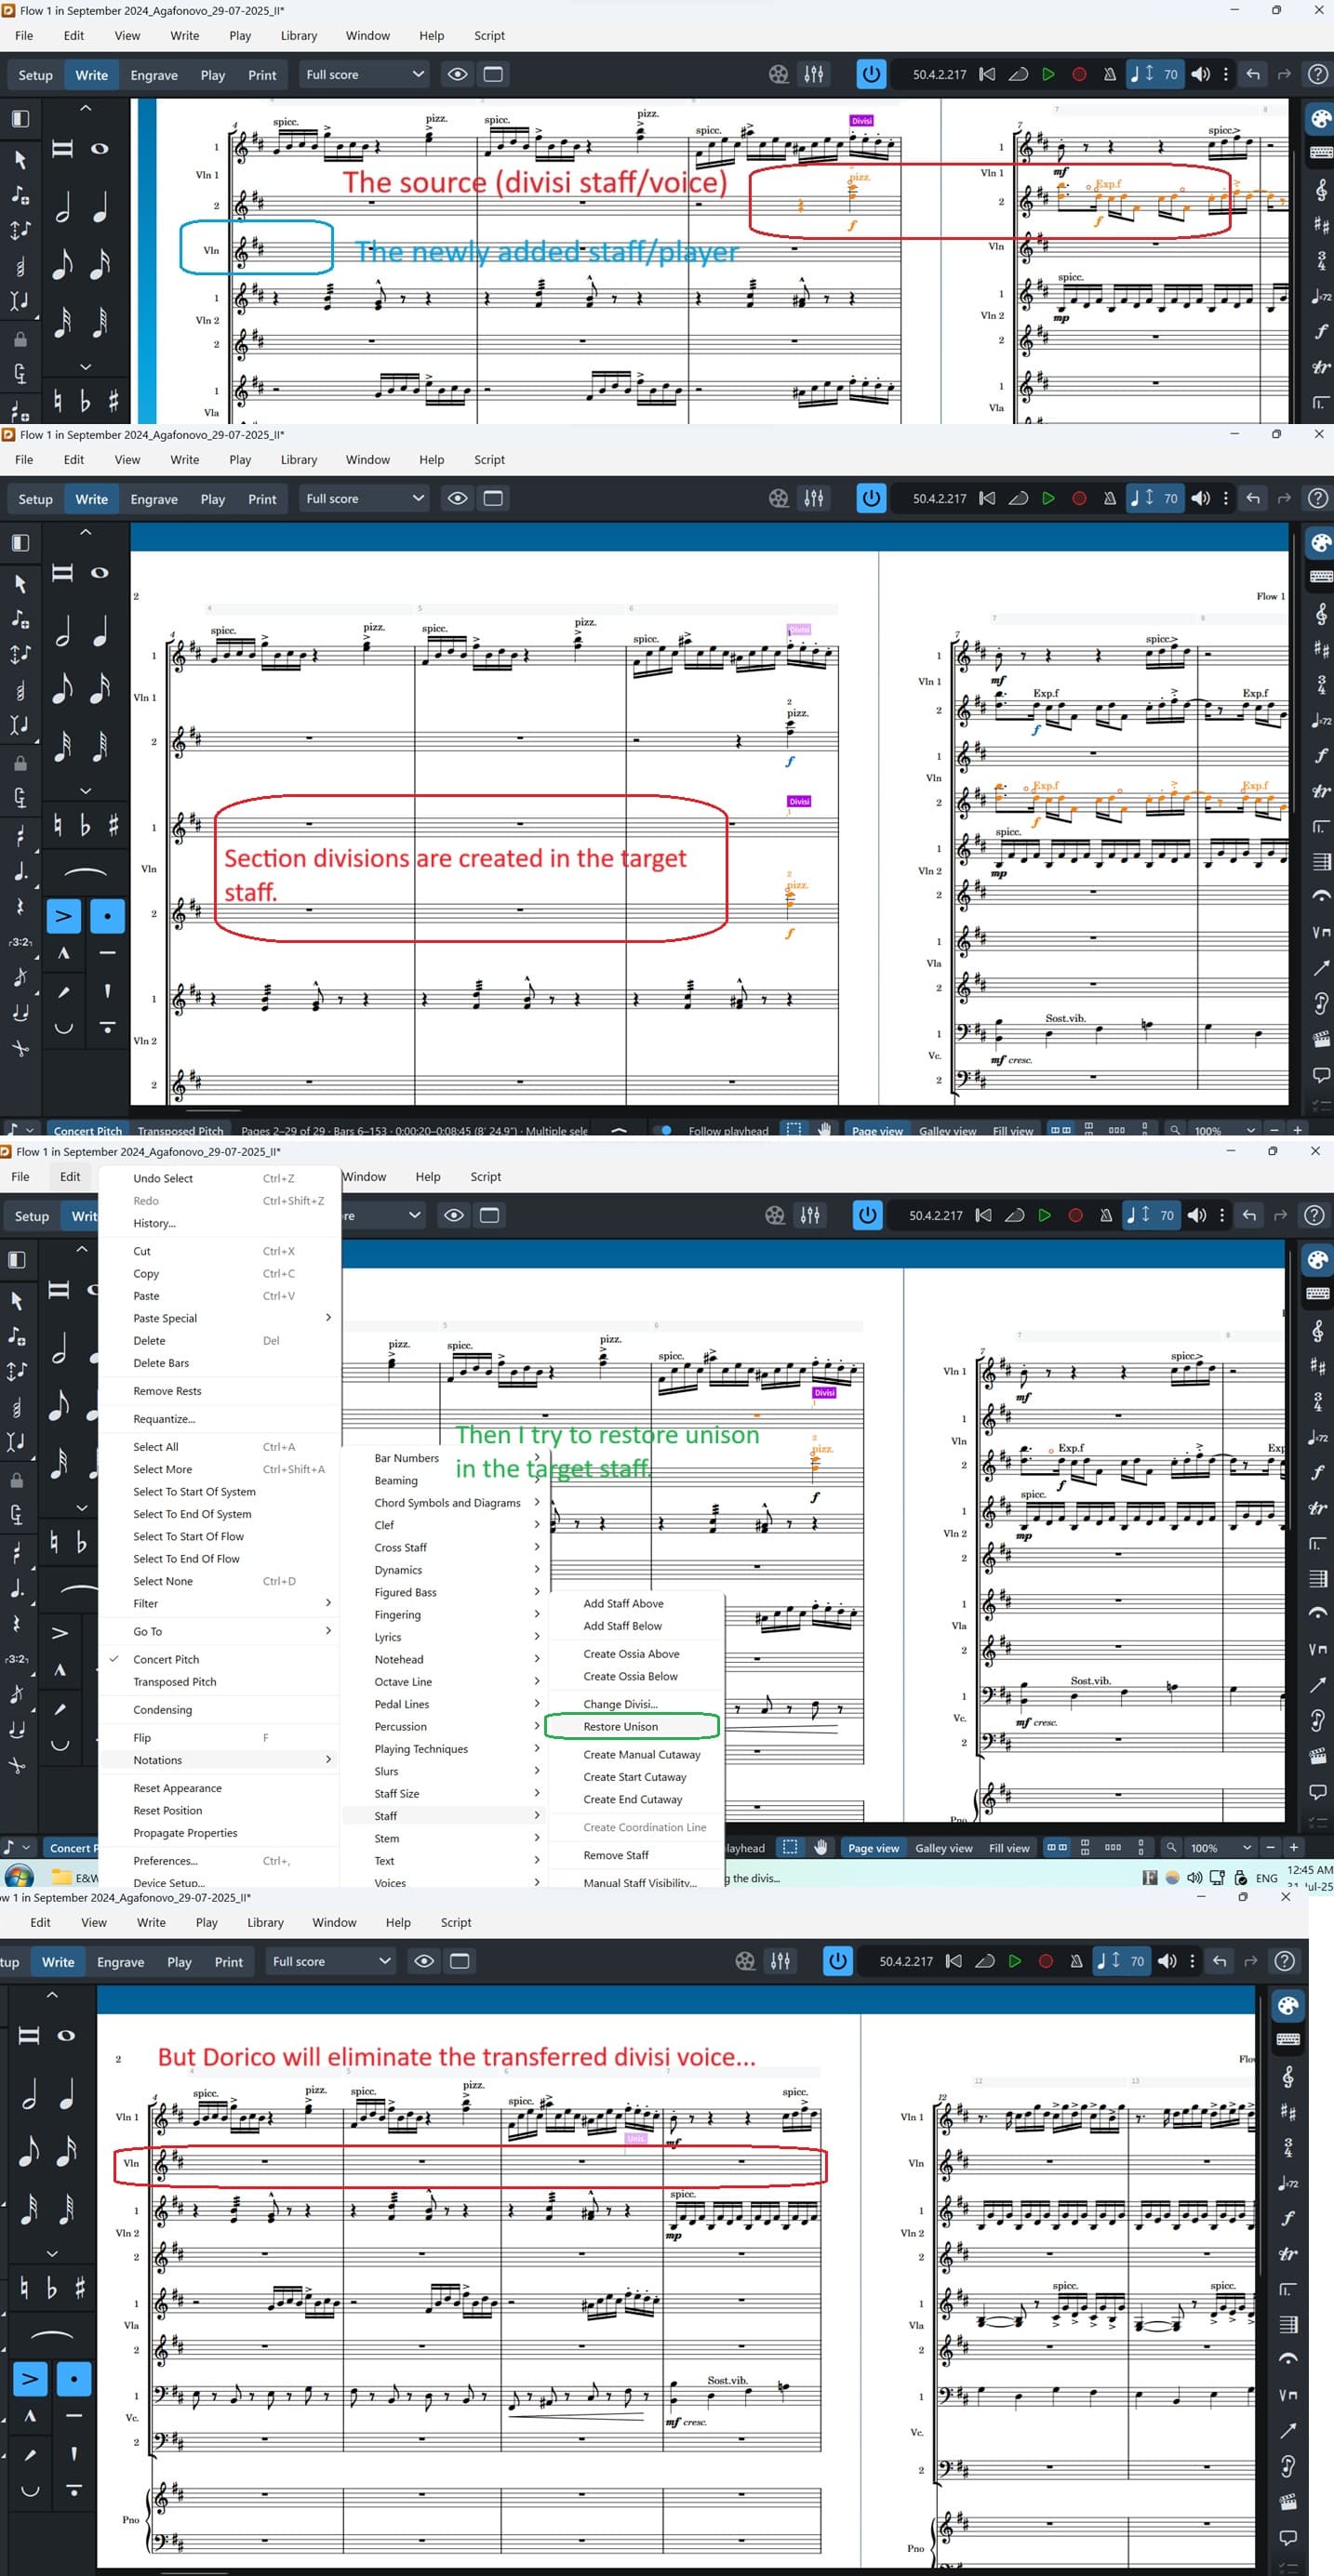Start playback with the green Play button, top window
Viewport: 1334px width, 2576px height.
pyautogui.click(x=1048, y=74)
